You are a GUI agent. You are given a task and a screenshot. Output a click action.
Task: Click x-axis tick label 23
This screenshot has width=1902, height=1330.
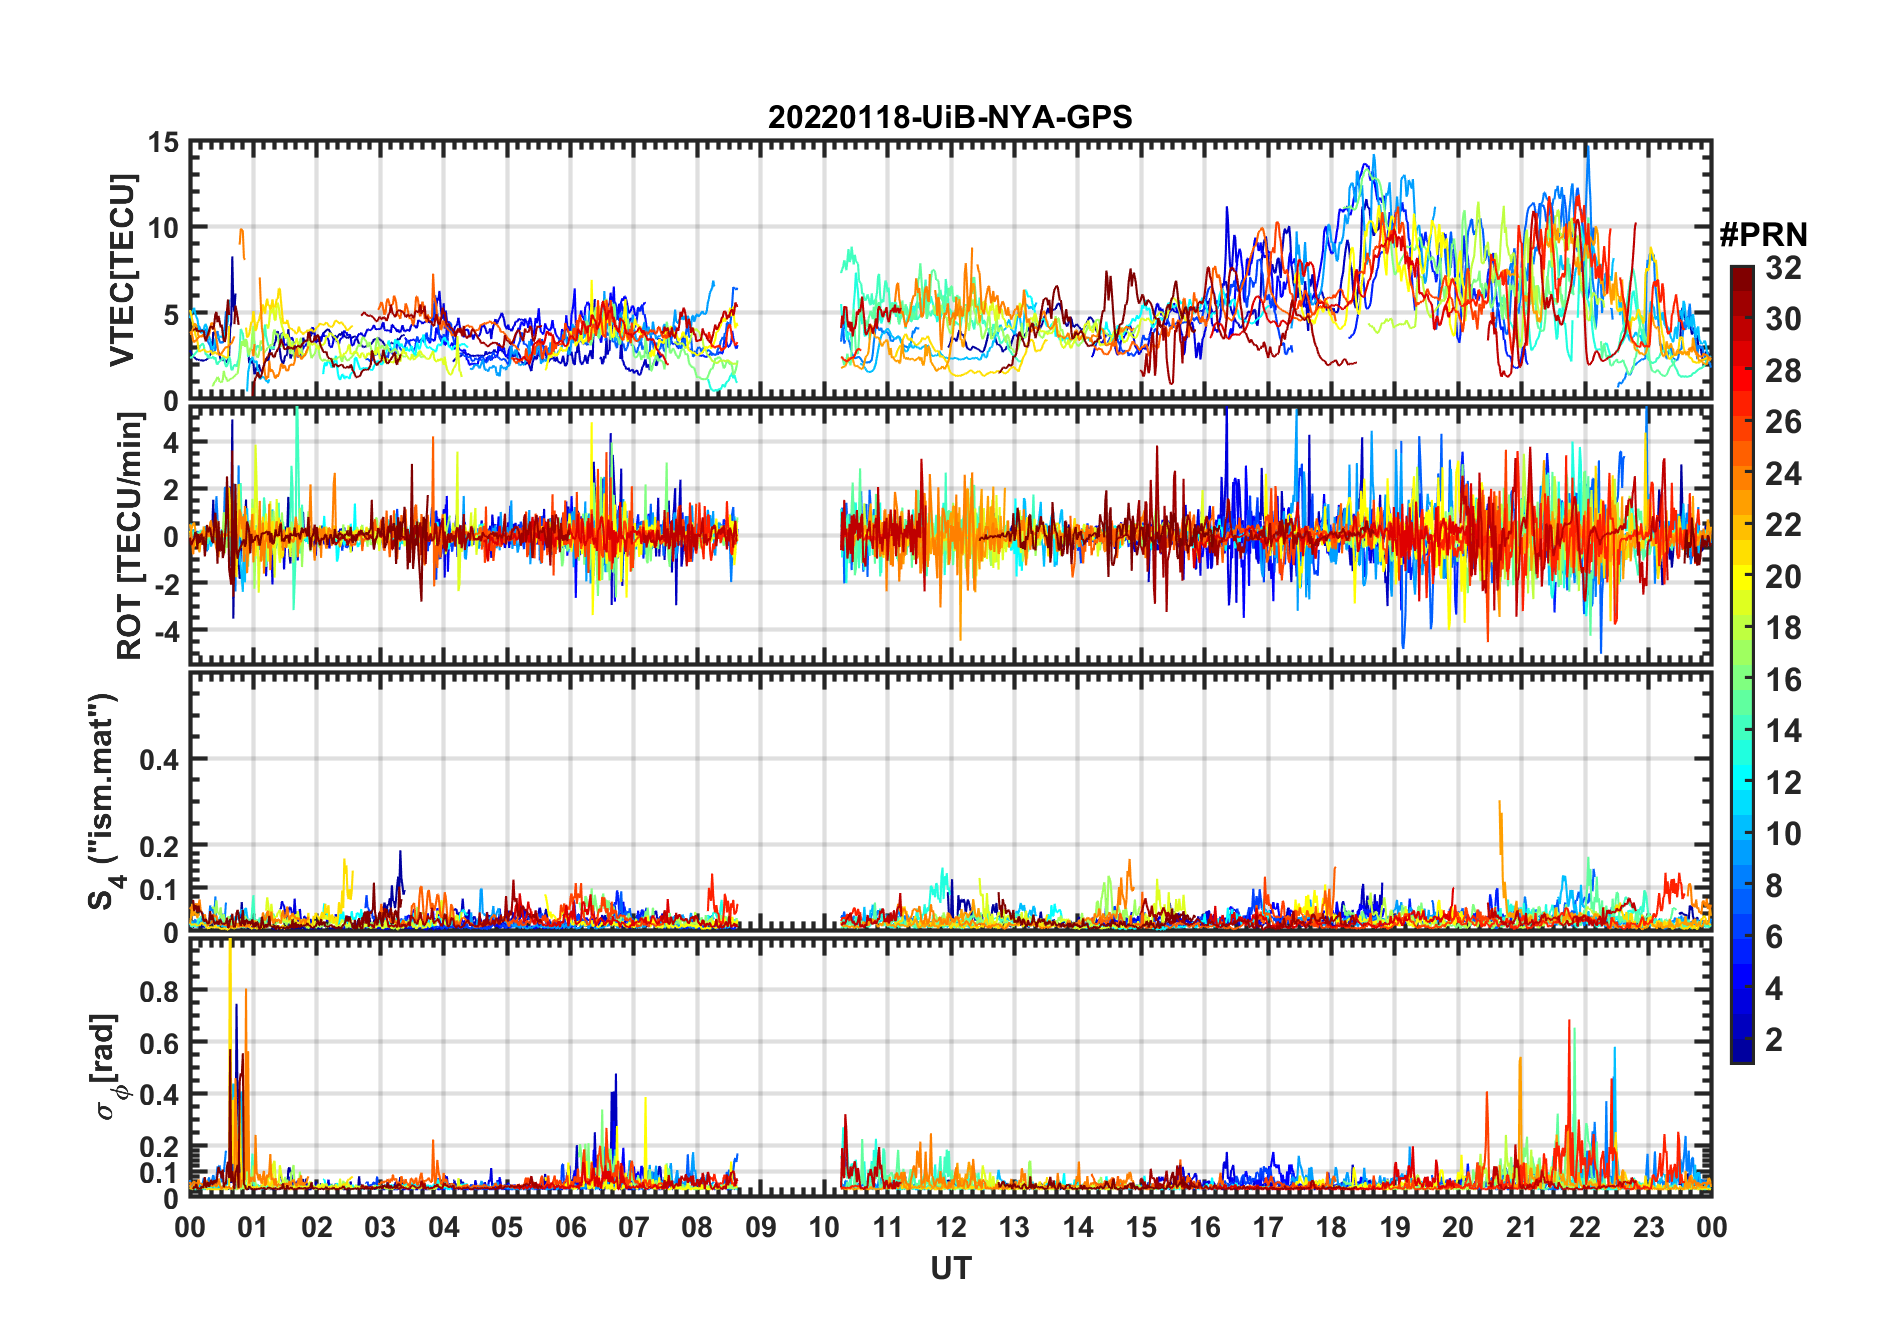pos(1648,1227)
